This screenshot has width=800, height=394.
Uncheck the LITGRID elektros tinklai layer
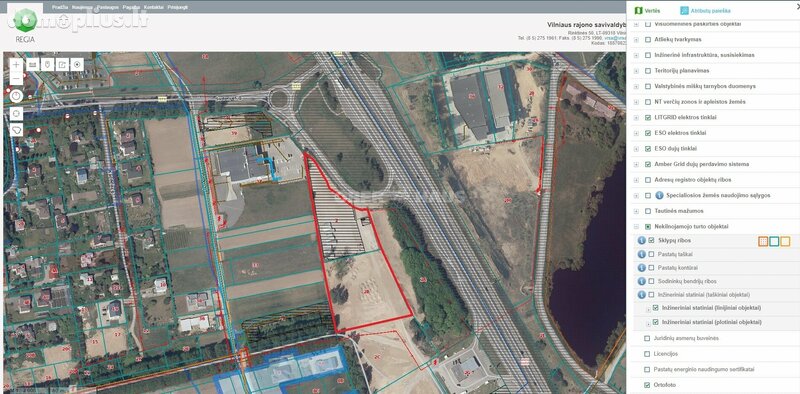648,117
